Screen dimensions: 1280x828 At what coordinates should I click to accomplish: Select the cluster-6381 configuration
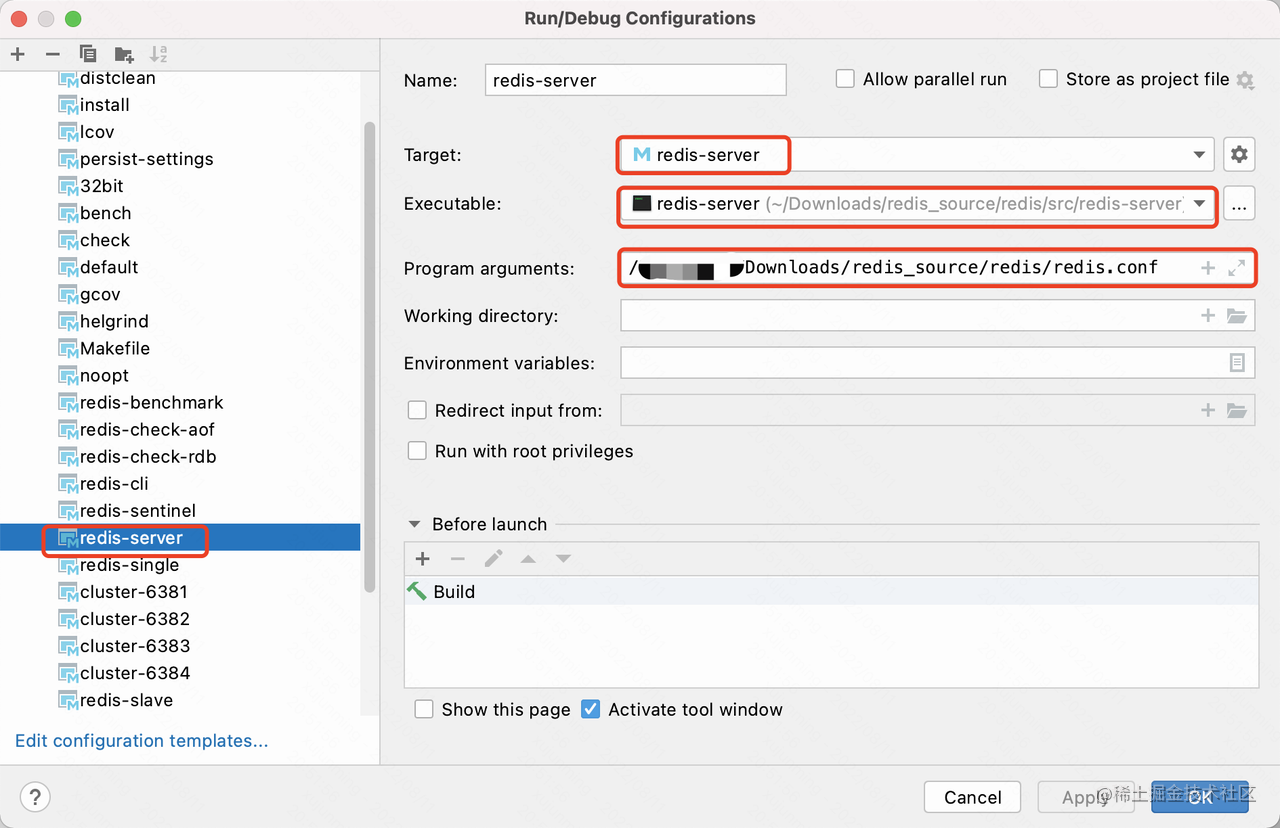pos(133,592)
